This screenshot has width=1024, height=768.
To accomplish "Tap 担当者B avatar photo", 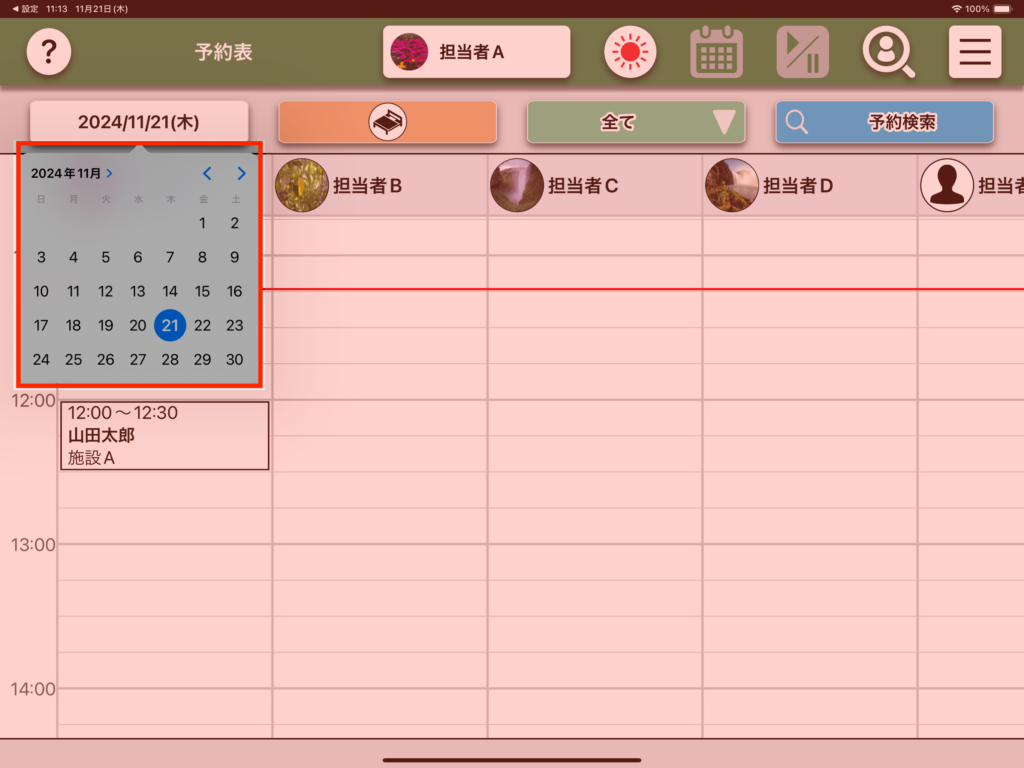I will (302, 185).
